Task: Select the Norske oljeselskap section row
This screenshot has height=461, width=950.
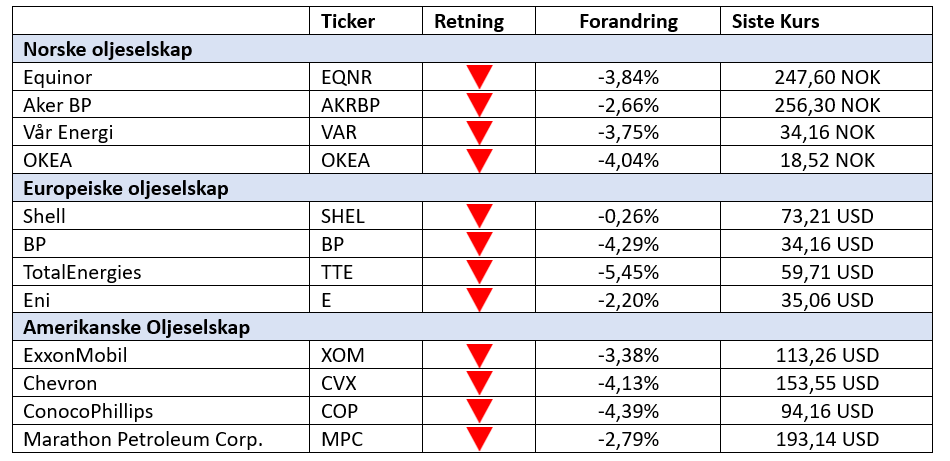Action: click(x=108, y=49)
